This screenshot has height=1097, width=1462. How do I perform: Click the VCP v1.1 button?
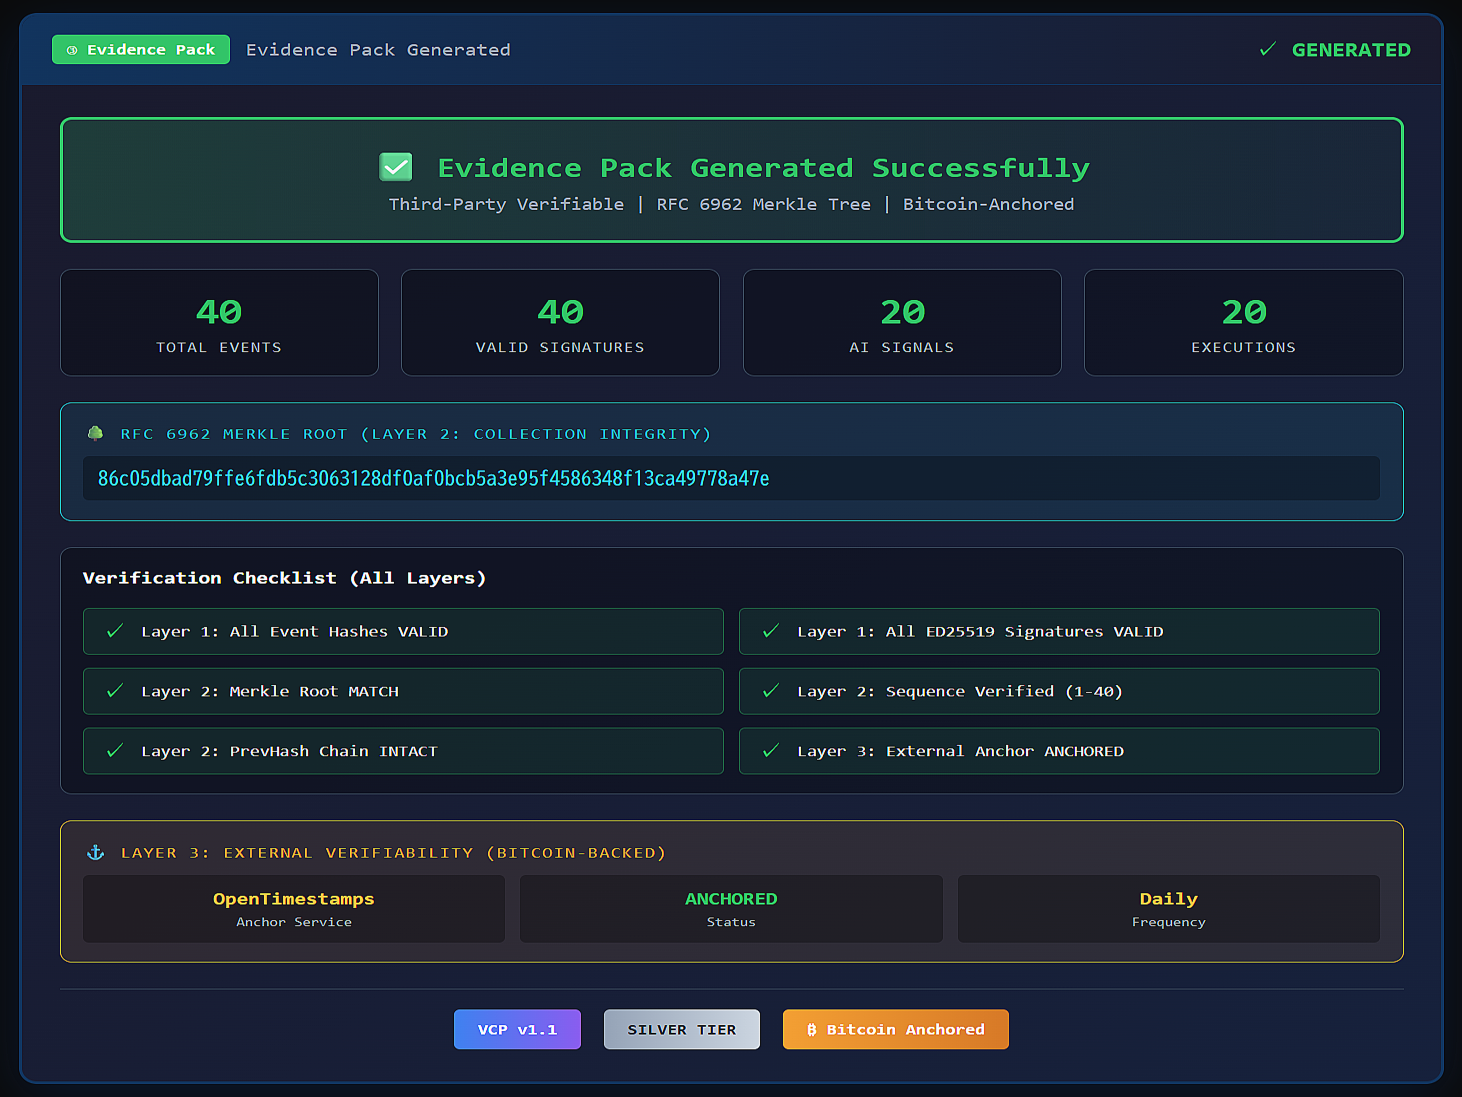point(517,1029)
